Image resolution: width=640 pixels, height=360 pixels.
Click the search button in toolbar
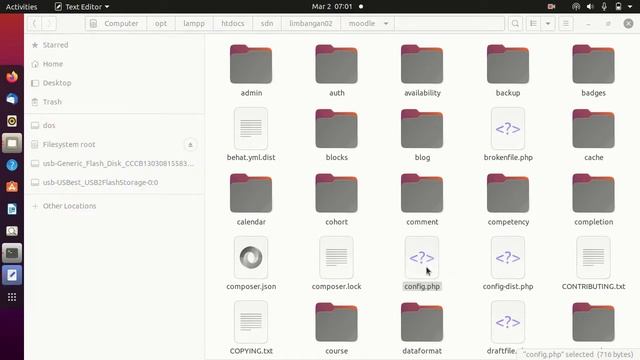click(516, 24)
